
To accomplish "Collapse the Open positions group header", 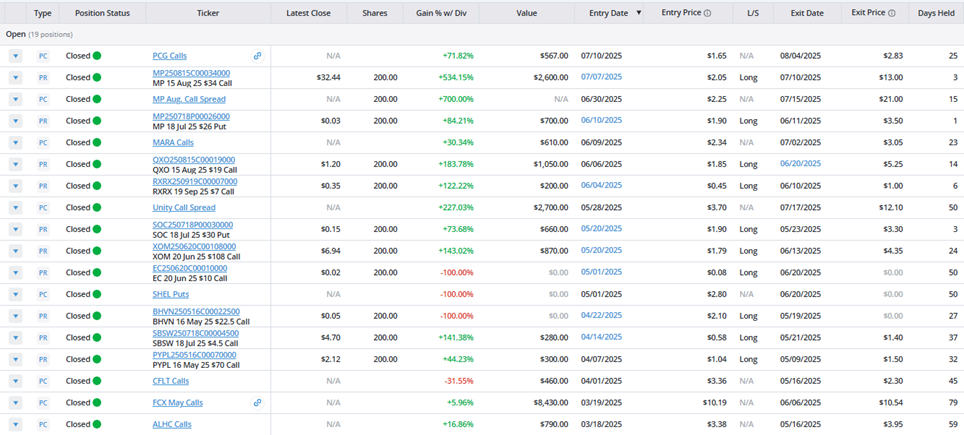I will (16, 34).
